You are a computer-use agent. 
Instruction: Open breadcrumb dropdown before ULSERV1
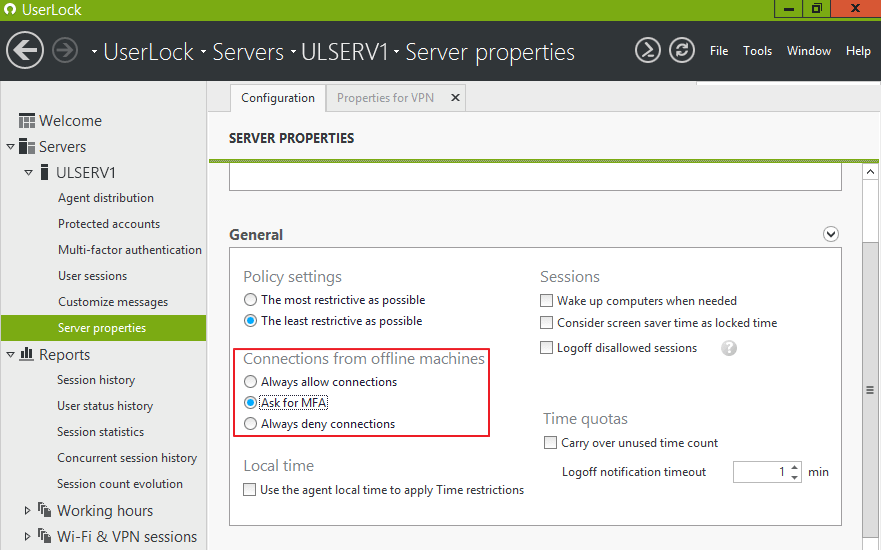click(x=293, y=52)
